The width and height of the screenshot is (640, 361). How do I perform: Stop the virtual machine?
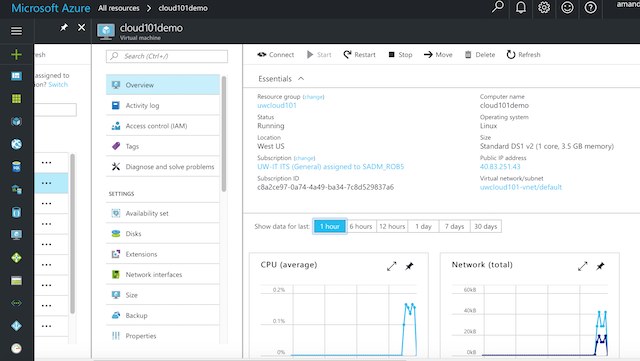tap(400, 55)
